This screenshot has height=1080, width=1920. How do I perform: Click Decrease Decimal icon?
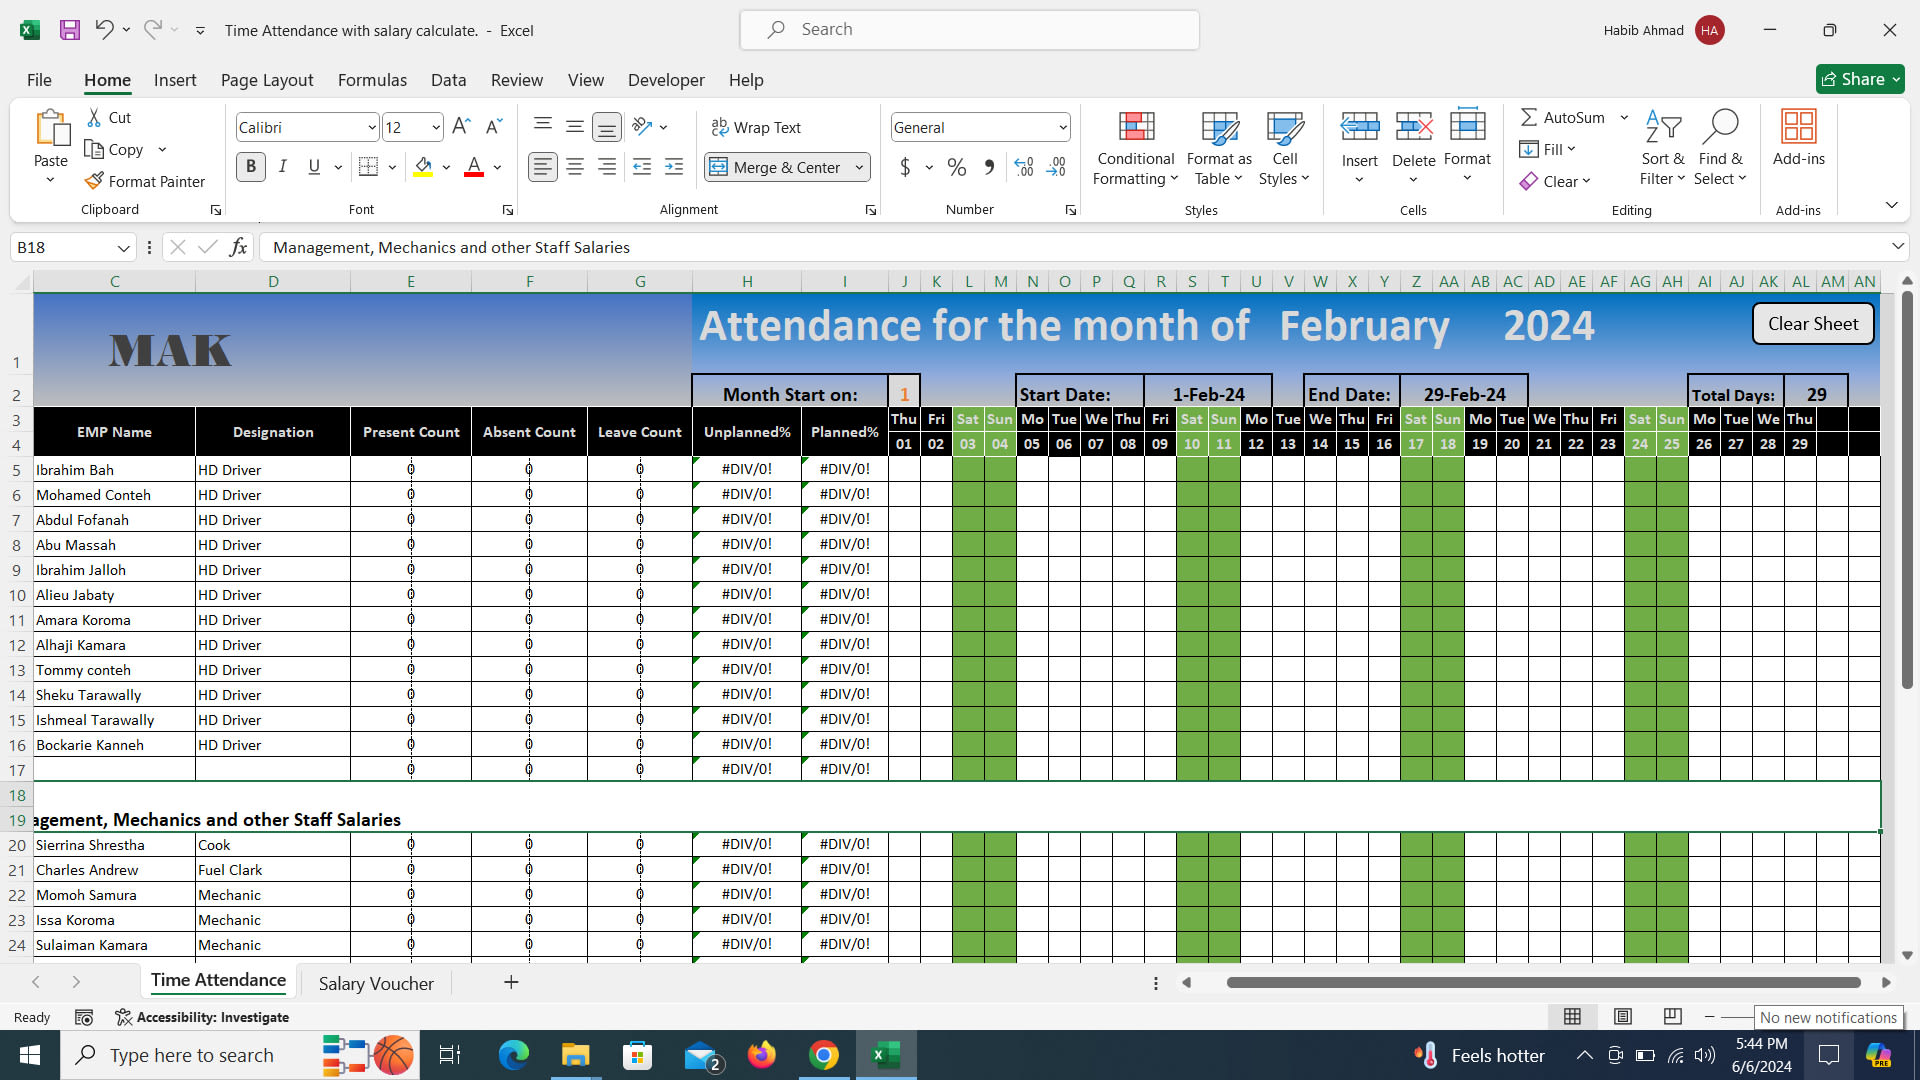[1057, 167]
